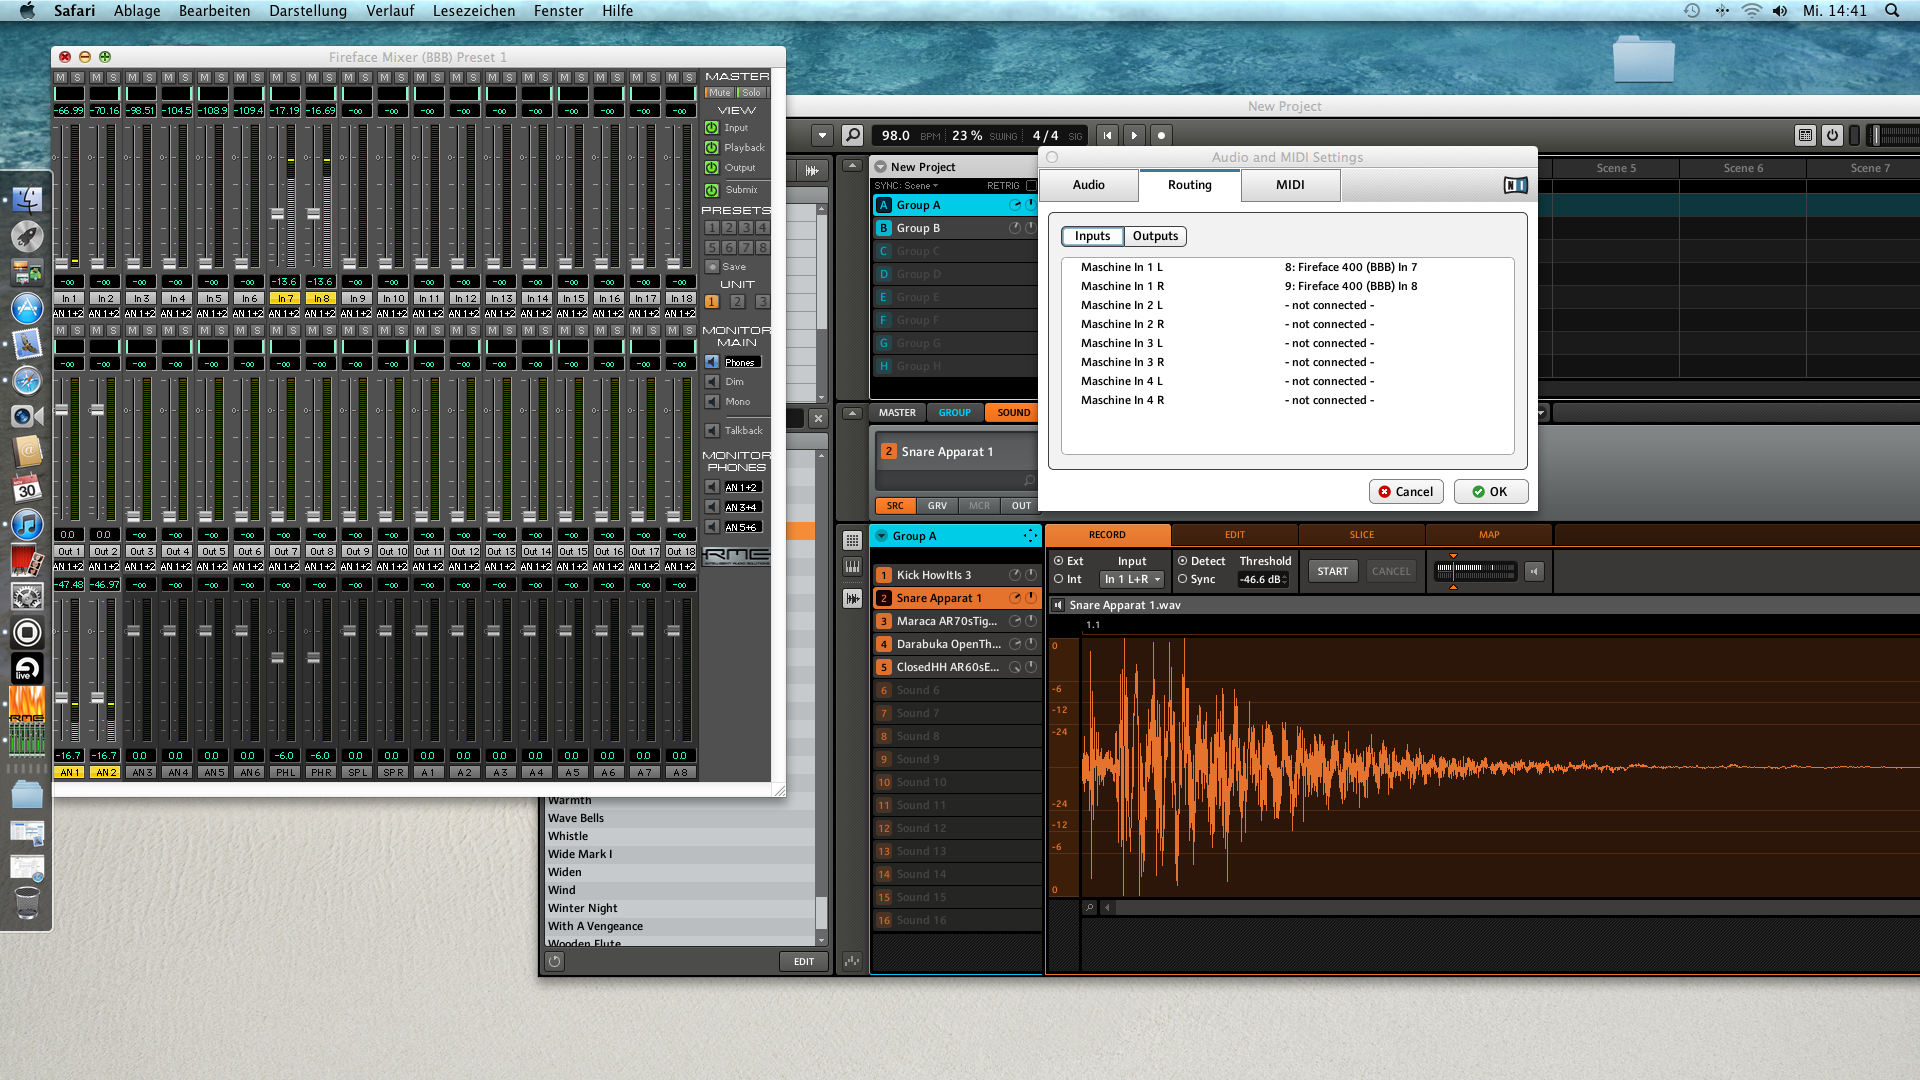Select the Ext source radio button
This screenshot has height=1080, width=1920.
click(1058, 561)
